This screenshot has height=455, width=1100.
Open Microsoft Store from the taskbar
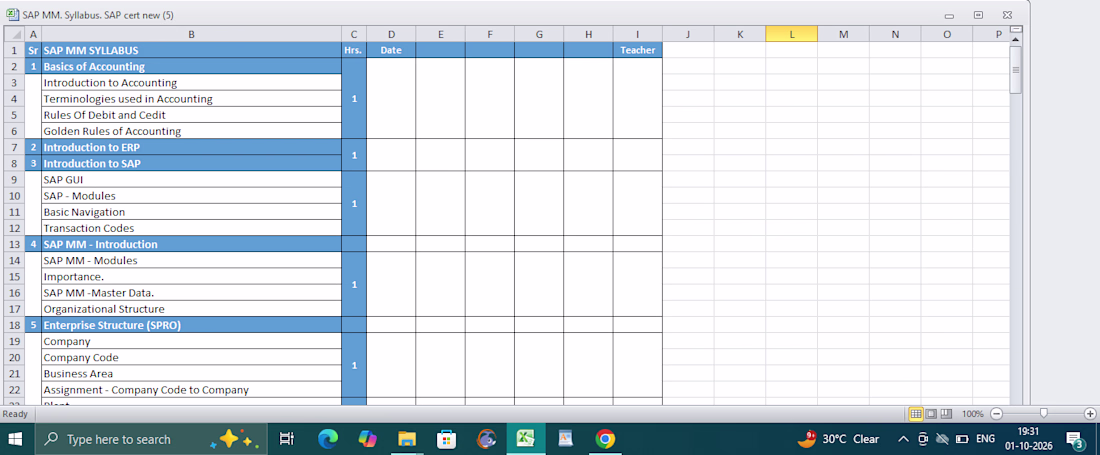[x=446, y=439]
